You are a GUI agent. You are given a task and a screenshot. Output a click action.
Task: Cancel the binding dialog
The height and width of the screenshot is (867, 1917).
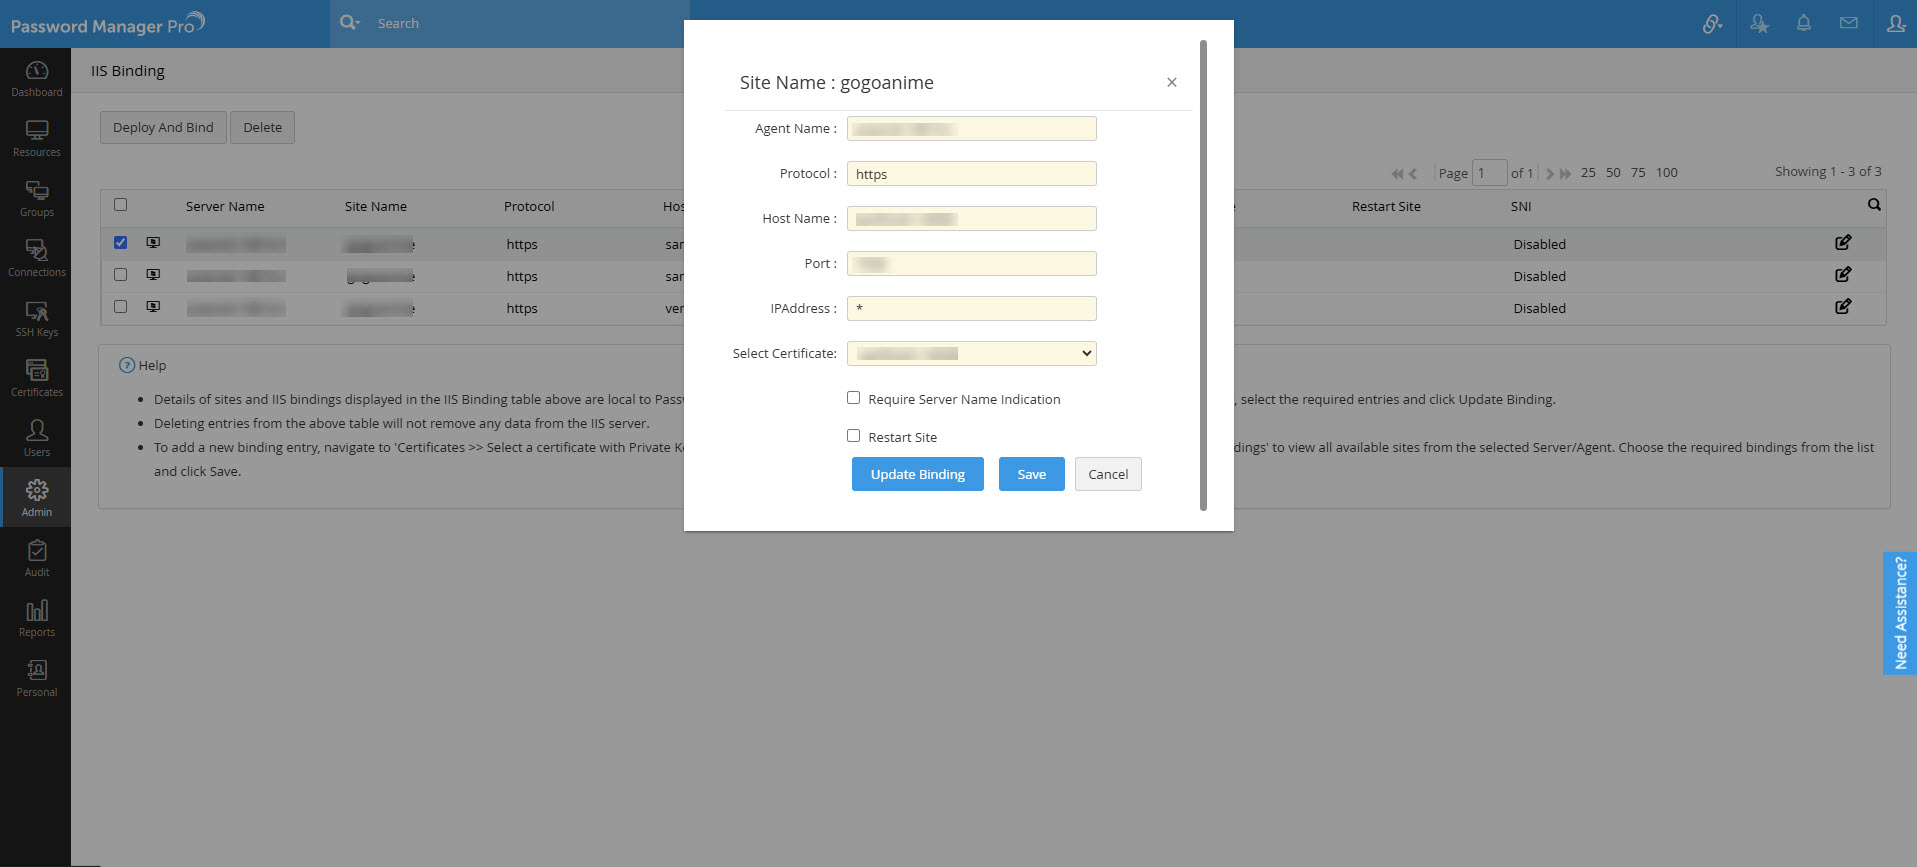1108,474
